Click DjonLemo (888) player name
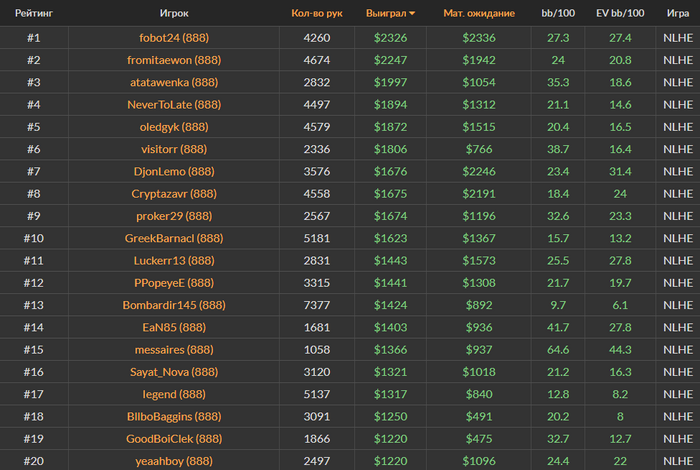 [174, 171]
